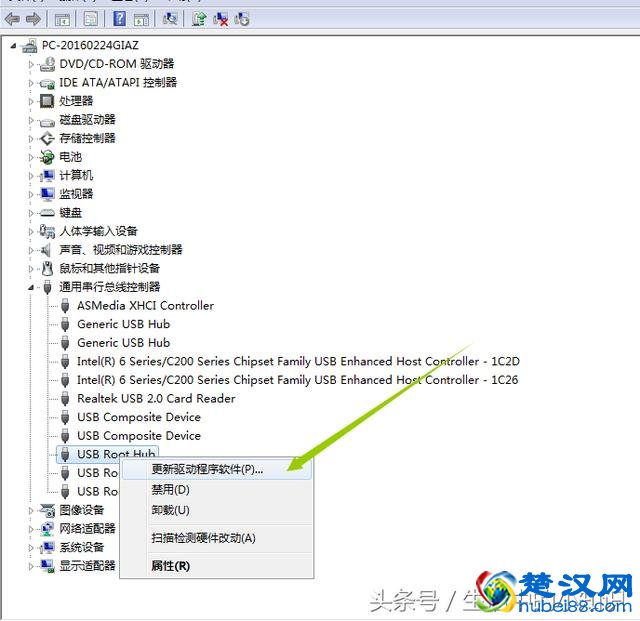Click the scan for hardware changes toolbar icon
The image size is (640, 621).
tap(170, 19)
